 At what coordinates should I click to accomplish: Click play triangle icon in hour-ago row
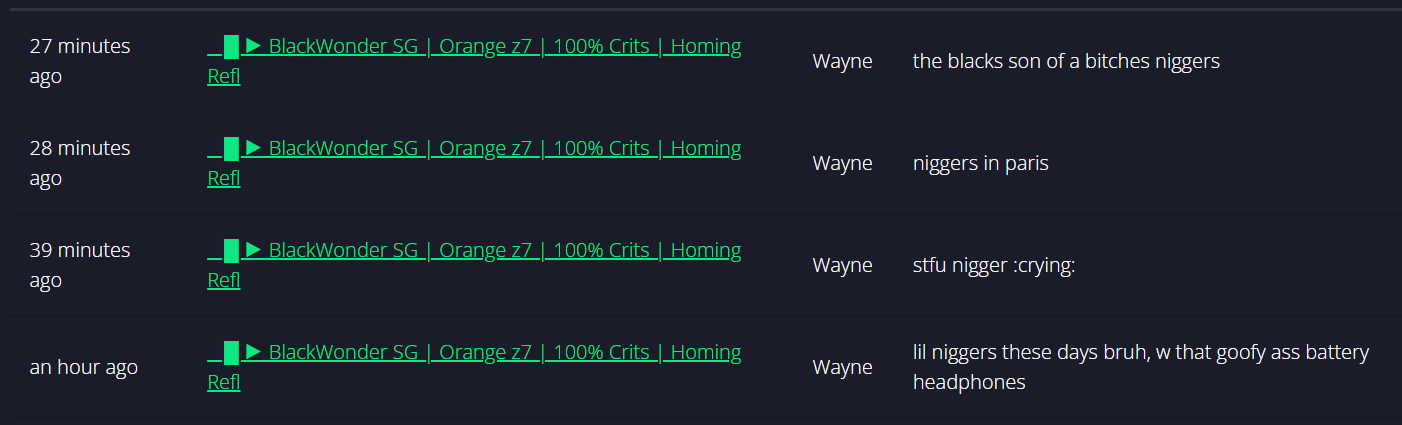(254, 352)
